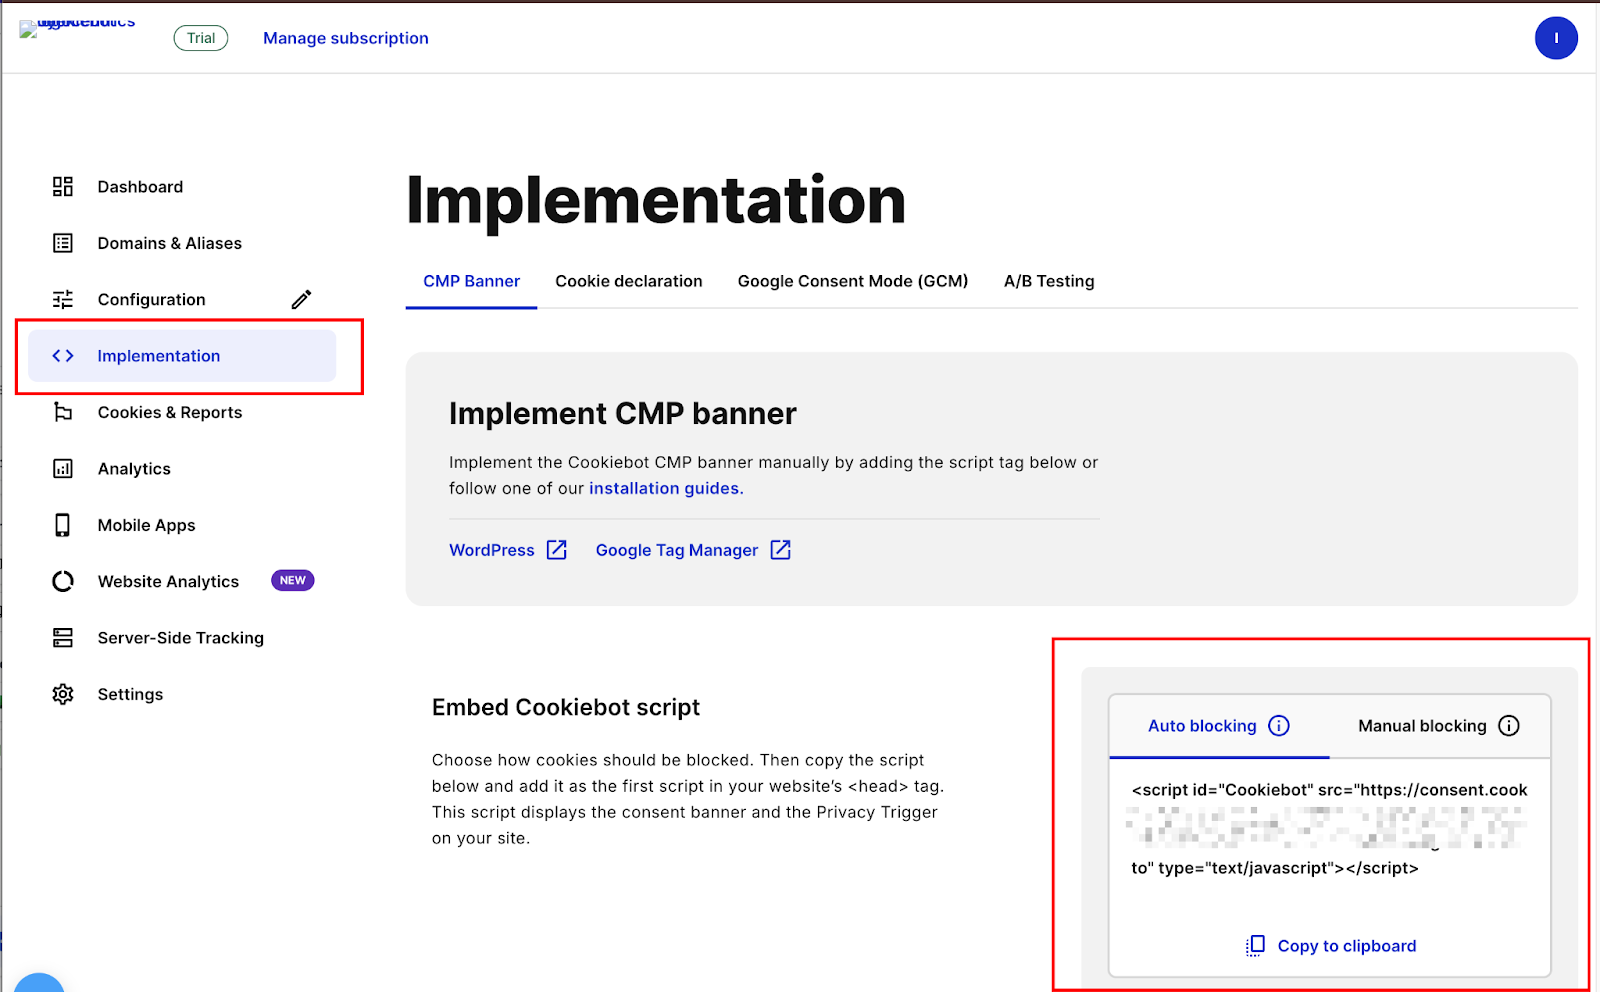Open the A/B Testing tab
The width and height of the screenshot is (1600, 992).
coord(1049,281)
